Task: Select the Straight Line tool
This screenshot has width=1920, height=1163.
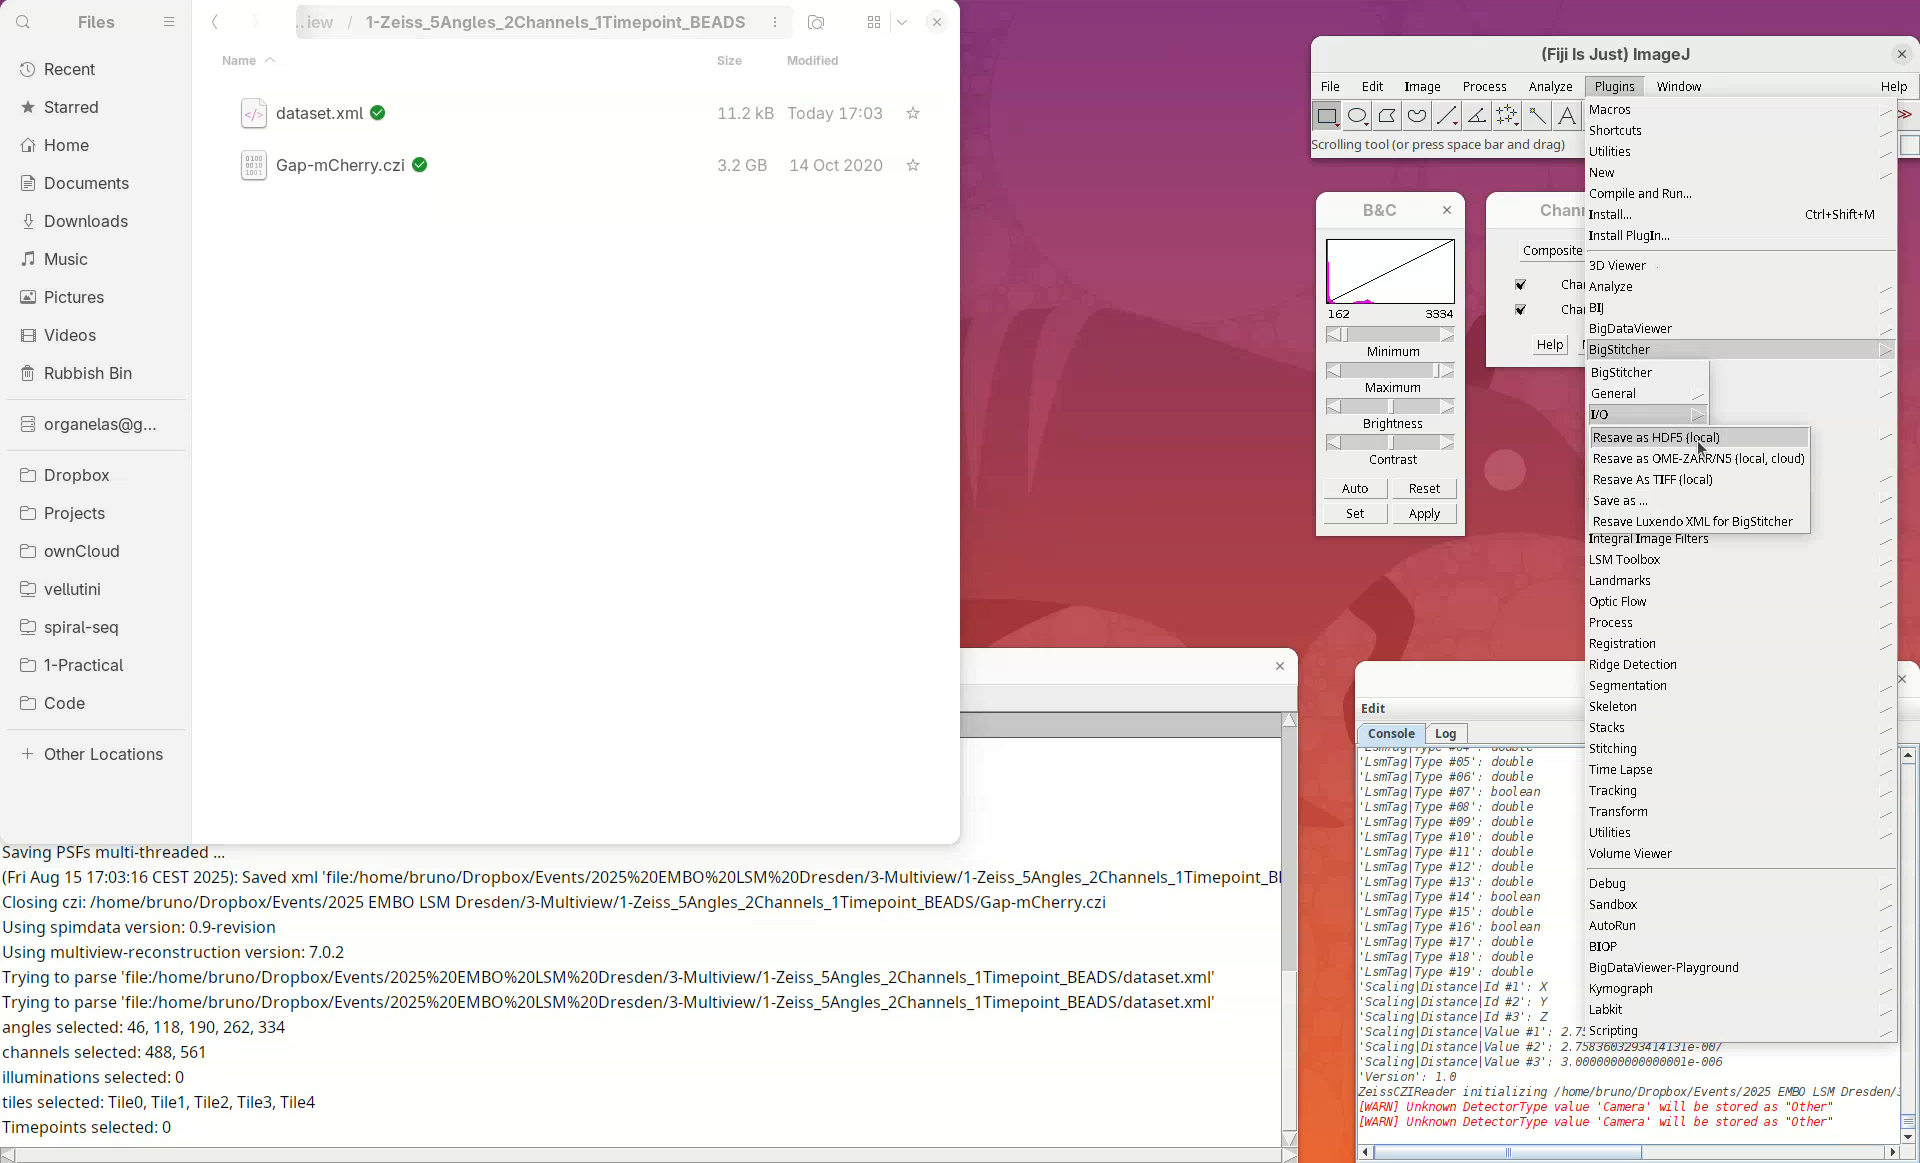Action: click(1446, 116)
